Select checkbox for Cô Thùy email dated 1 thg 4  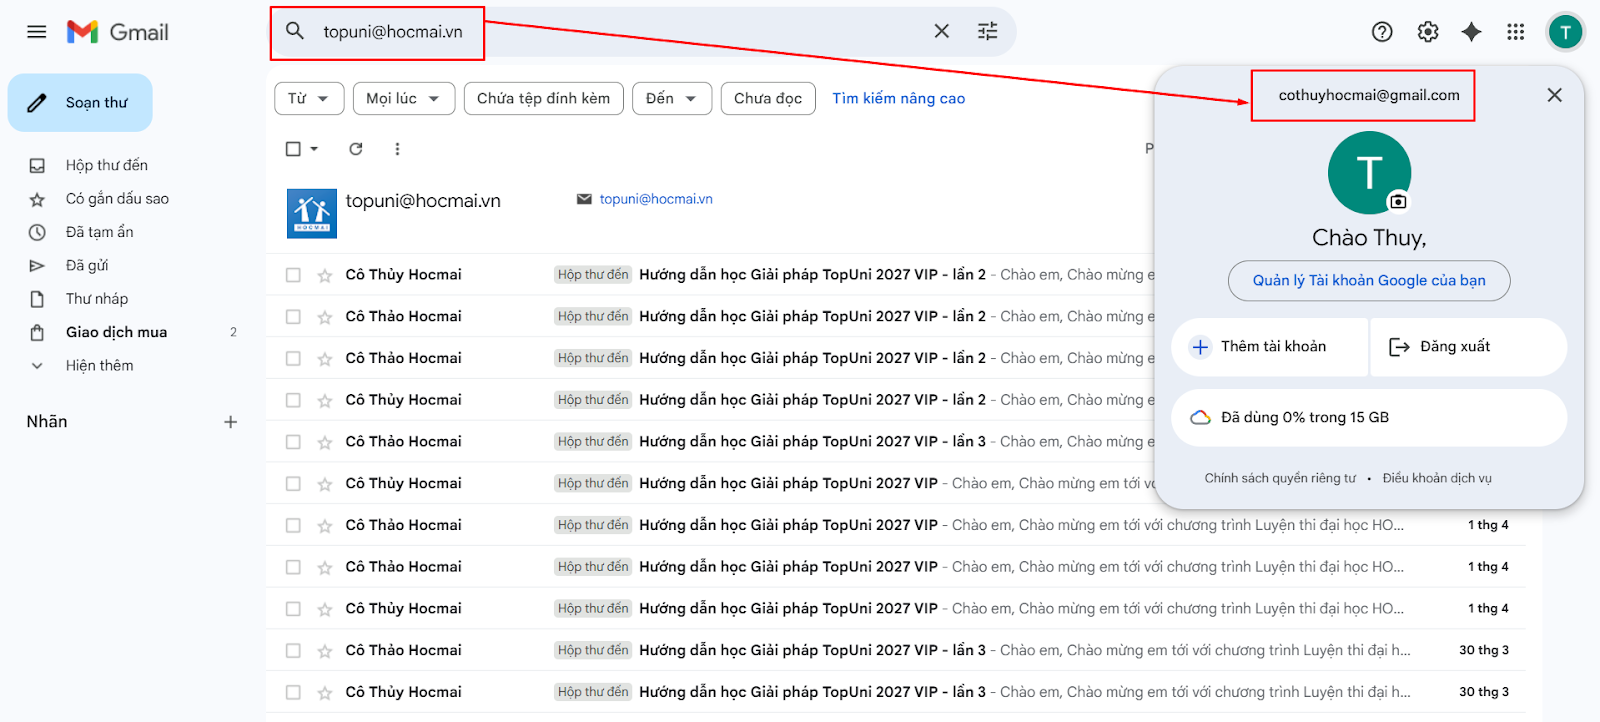click(293, 608)
